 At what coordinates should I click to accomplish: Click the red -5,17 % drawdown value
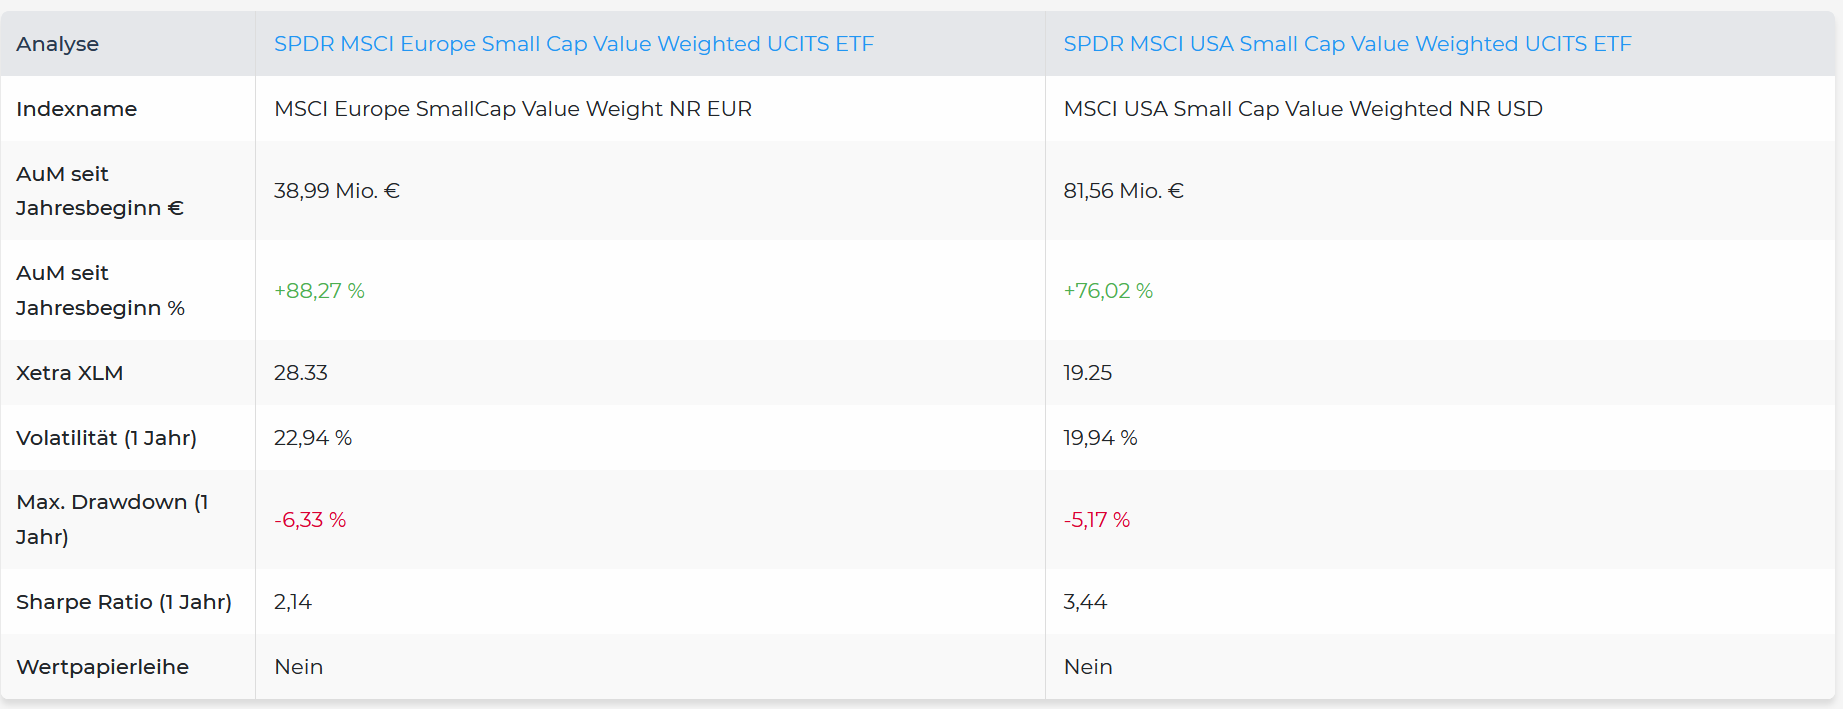1096,520
